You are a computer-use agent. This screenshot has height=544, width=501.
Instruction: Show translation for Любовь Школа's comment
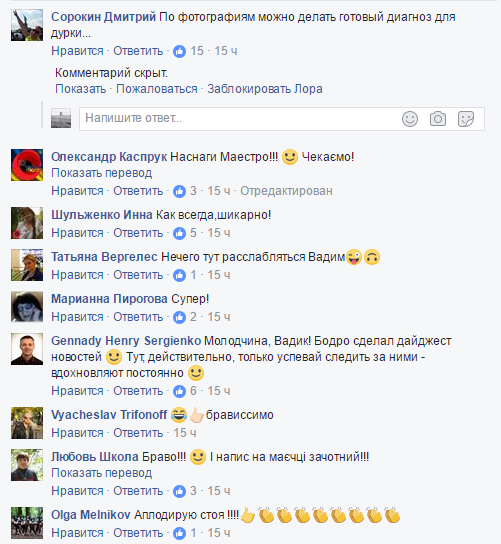pyautogui.click(x=102, y=473)
